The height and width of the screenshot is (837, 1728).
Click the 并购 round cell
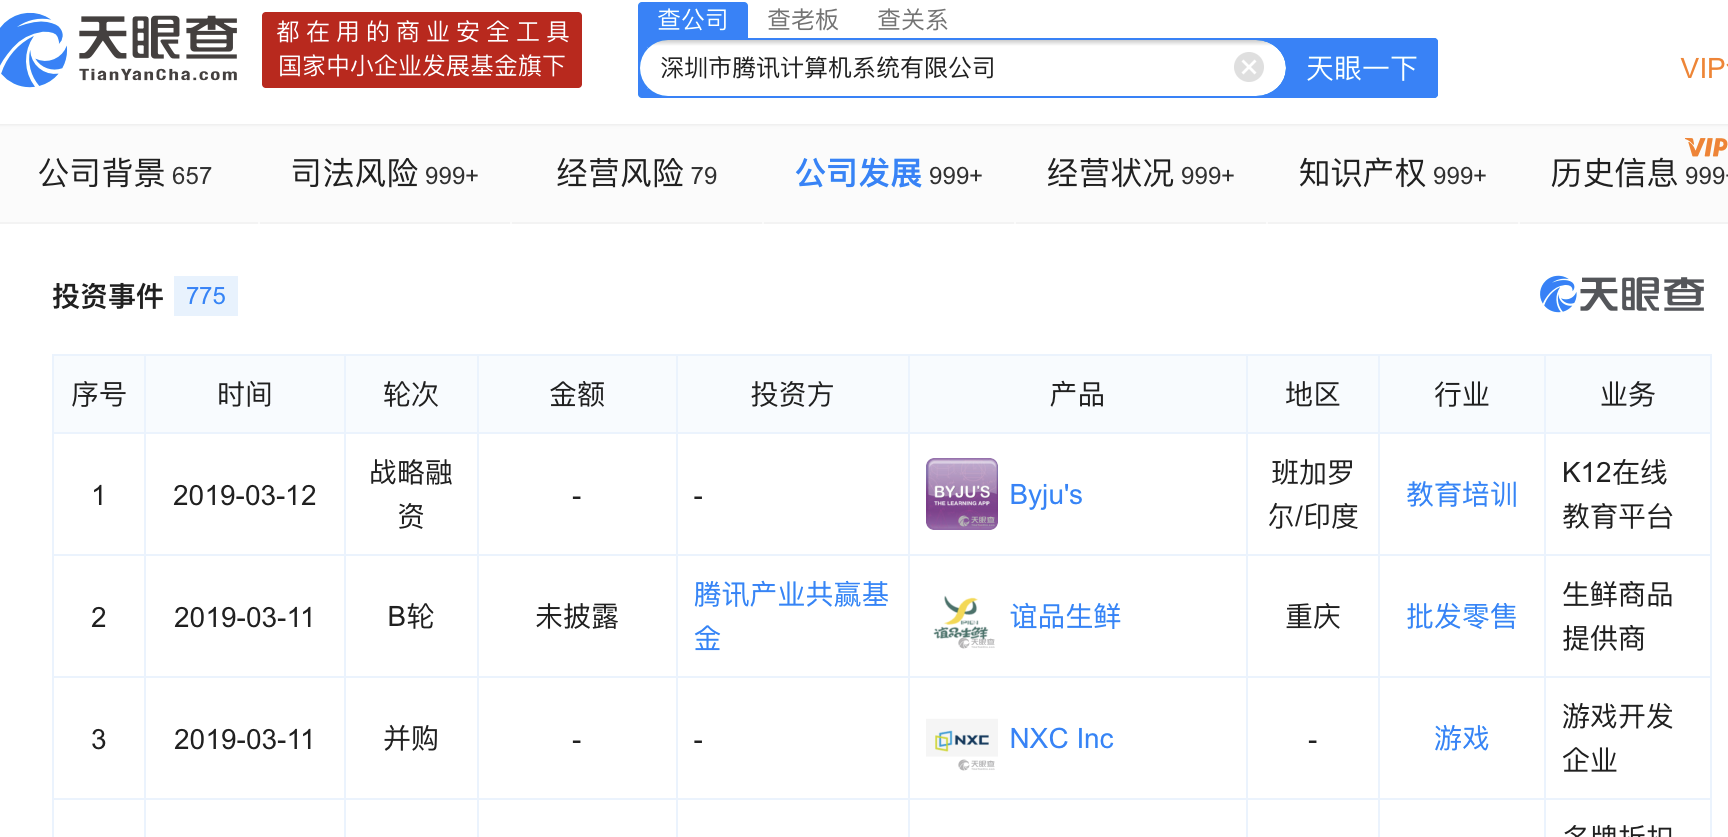[x=411, y=738]
